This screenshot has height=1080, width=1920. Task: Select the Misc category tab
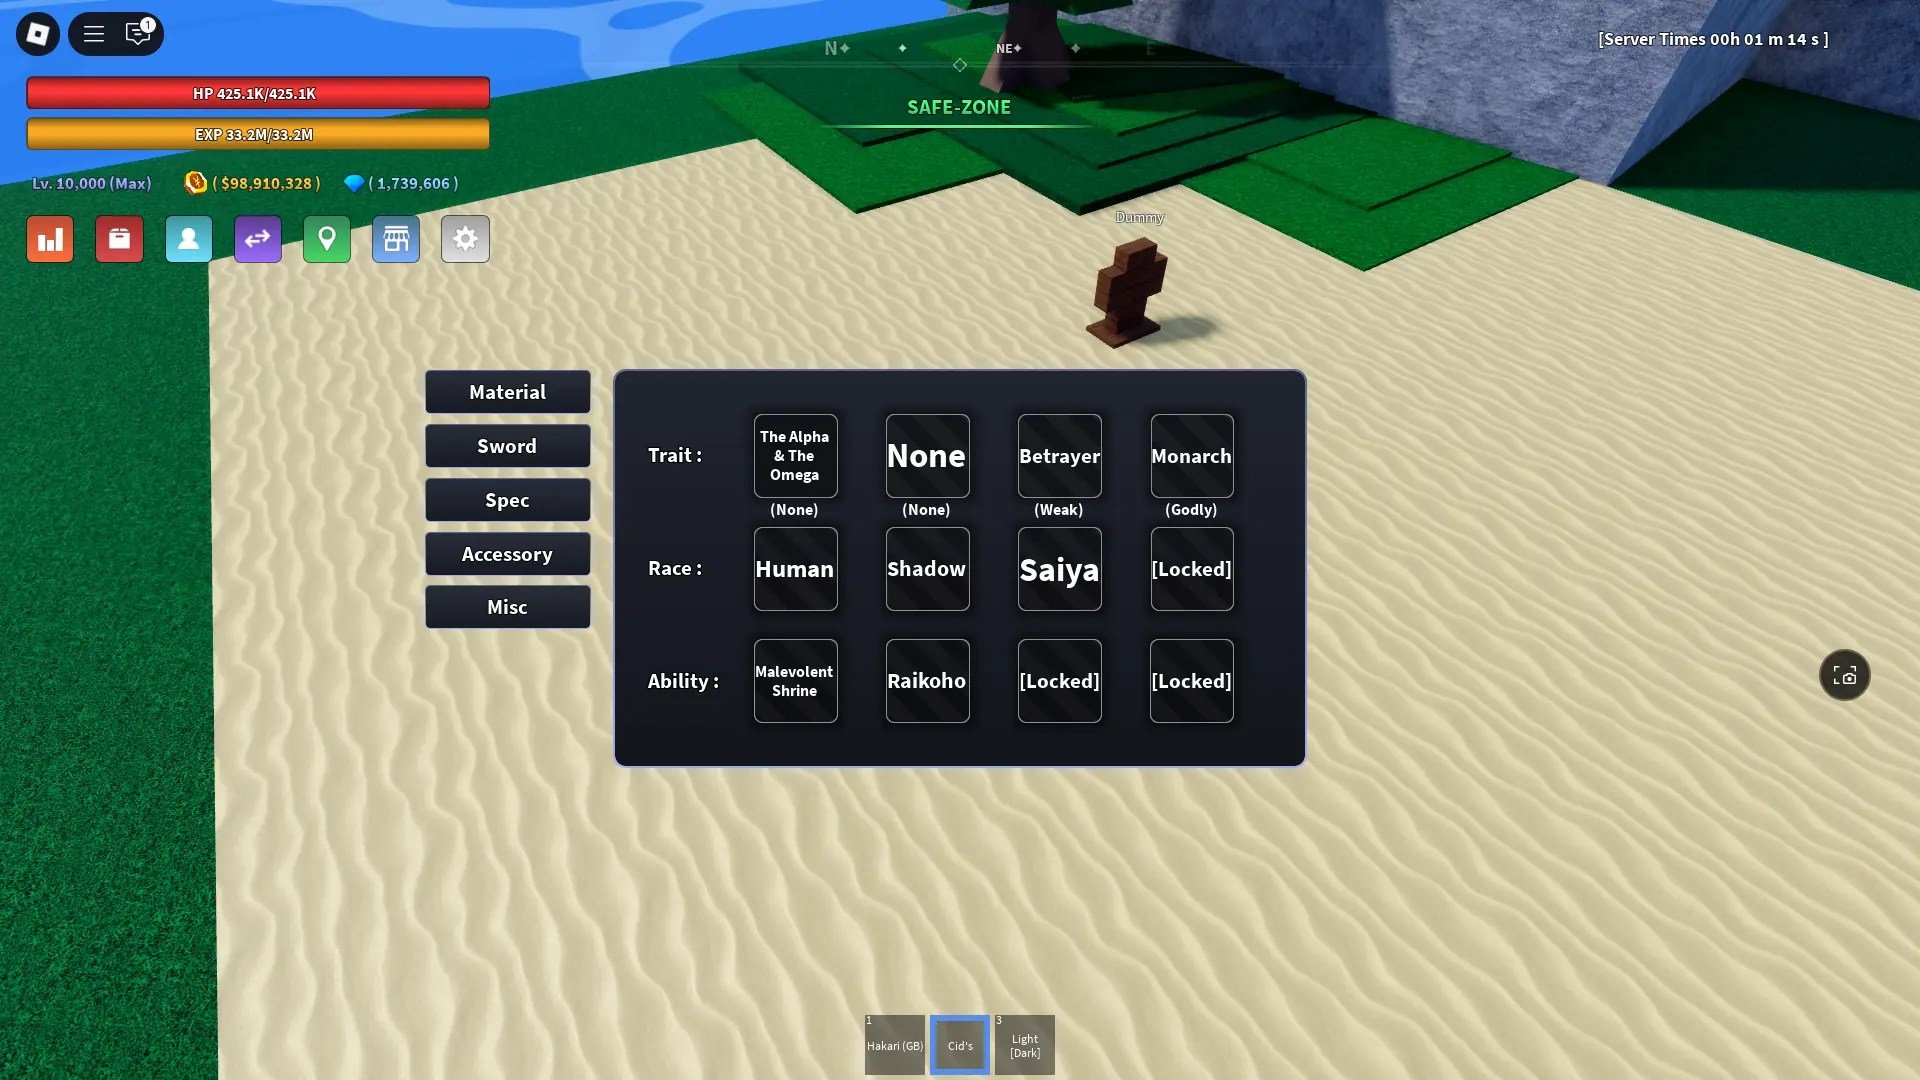(x=506, y=607)
